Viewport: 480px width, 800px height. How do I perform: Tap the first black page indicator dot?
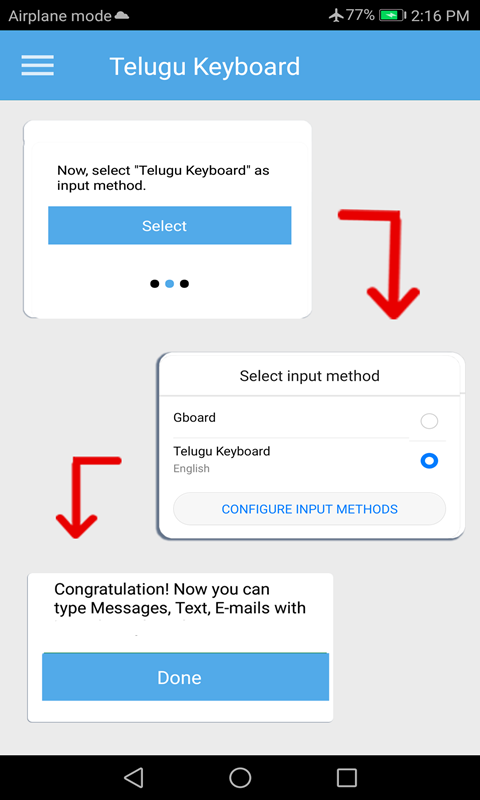(x=155, y=284)
